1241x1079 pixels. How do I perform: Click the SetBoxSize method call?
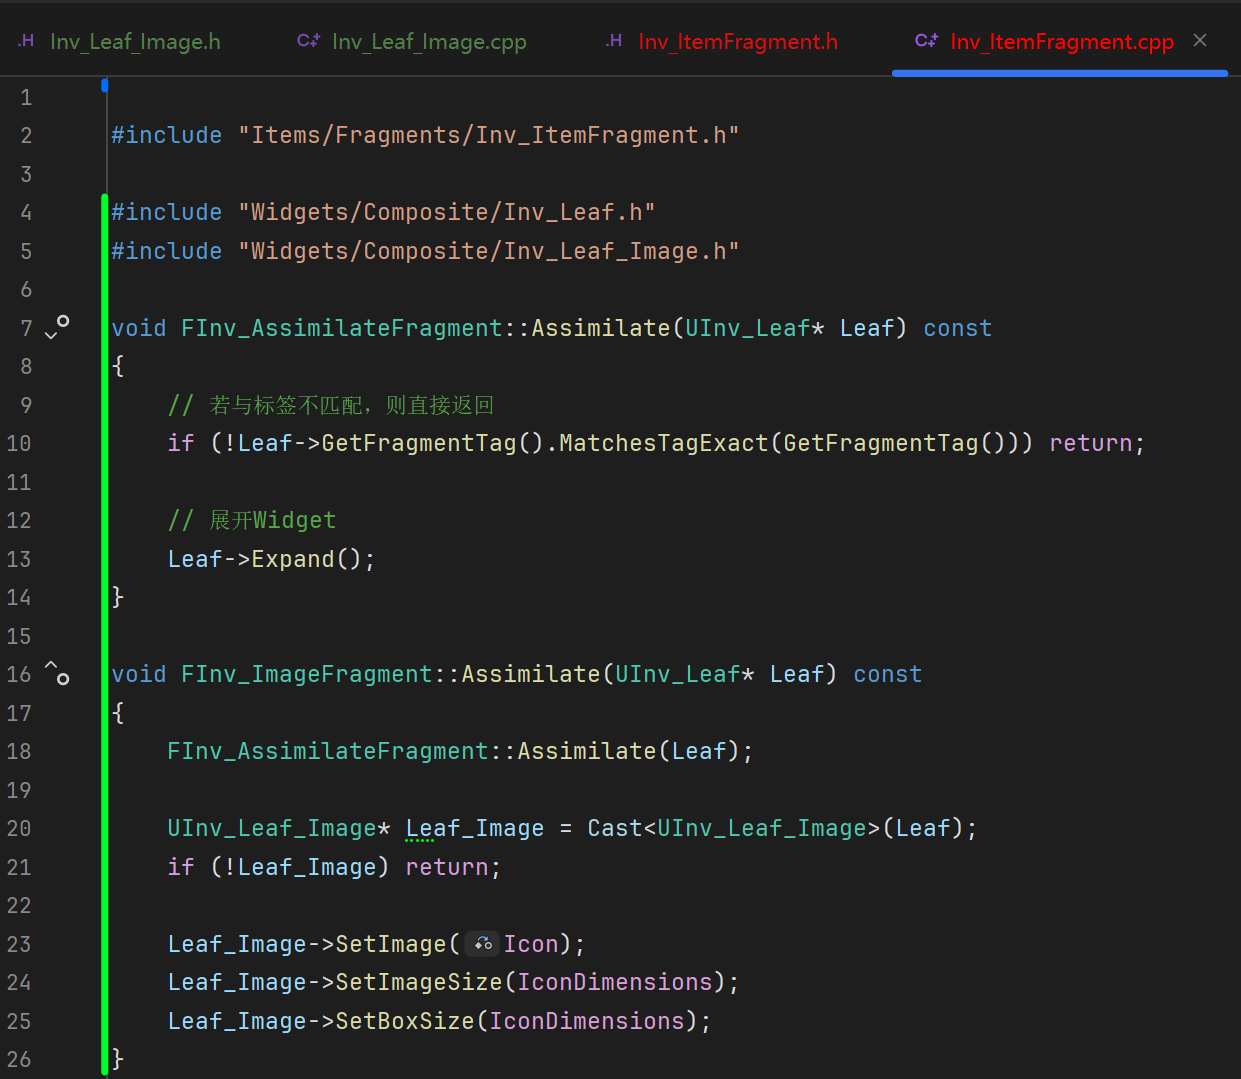[405, 1021]
